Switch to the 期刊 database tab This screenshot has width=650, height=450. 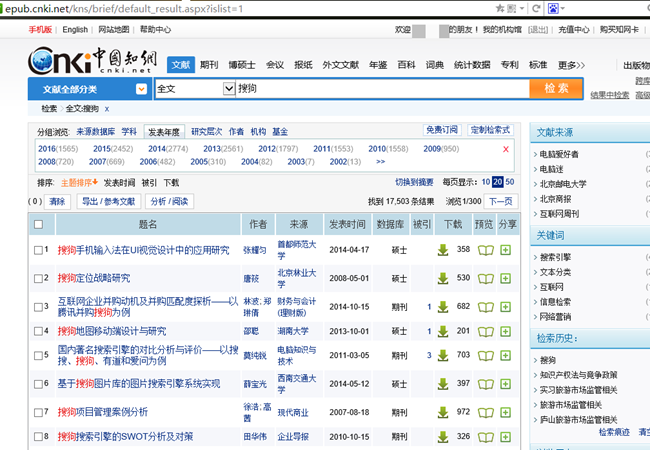(x=209, y=65)
